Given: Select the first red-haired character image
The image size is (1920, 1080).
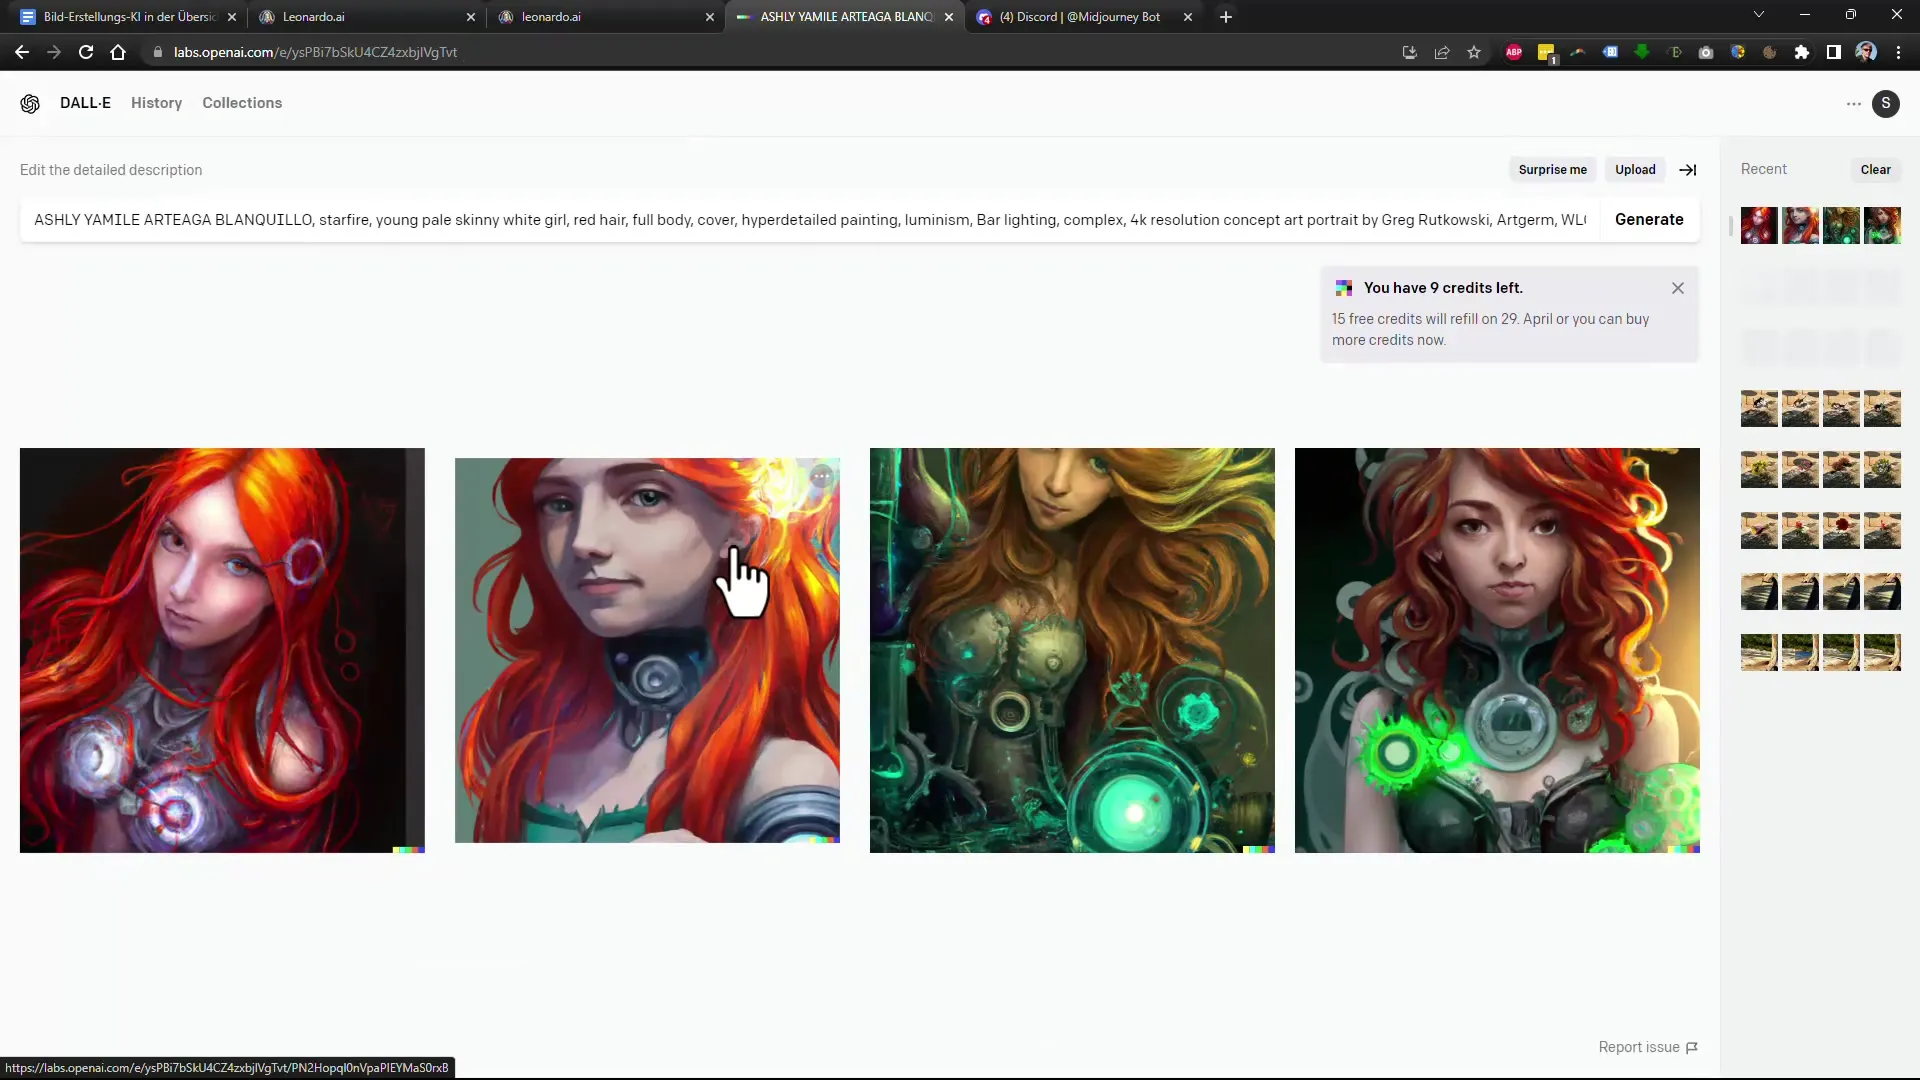Looking at the screenshot, I should (x=222, y=649).
